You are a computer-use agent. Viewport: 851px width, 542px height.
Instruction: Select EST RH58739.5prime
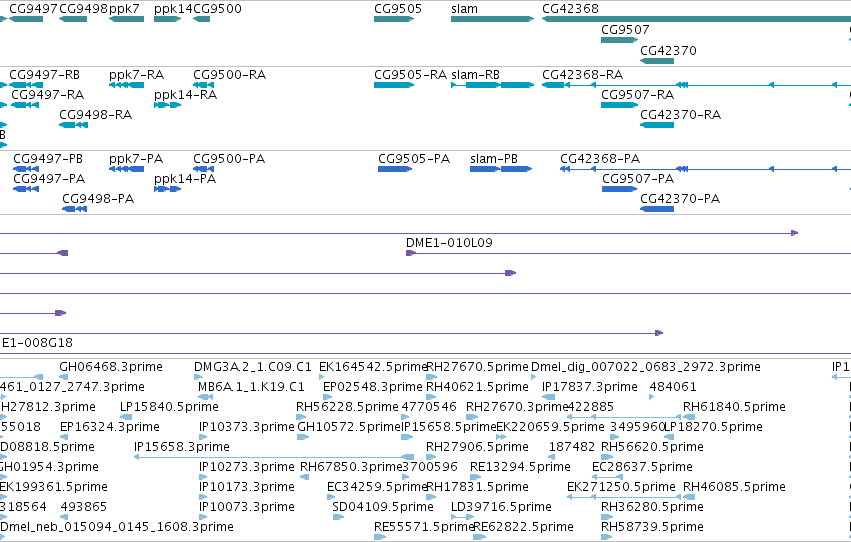click(x=607, y=538)
